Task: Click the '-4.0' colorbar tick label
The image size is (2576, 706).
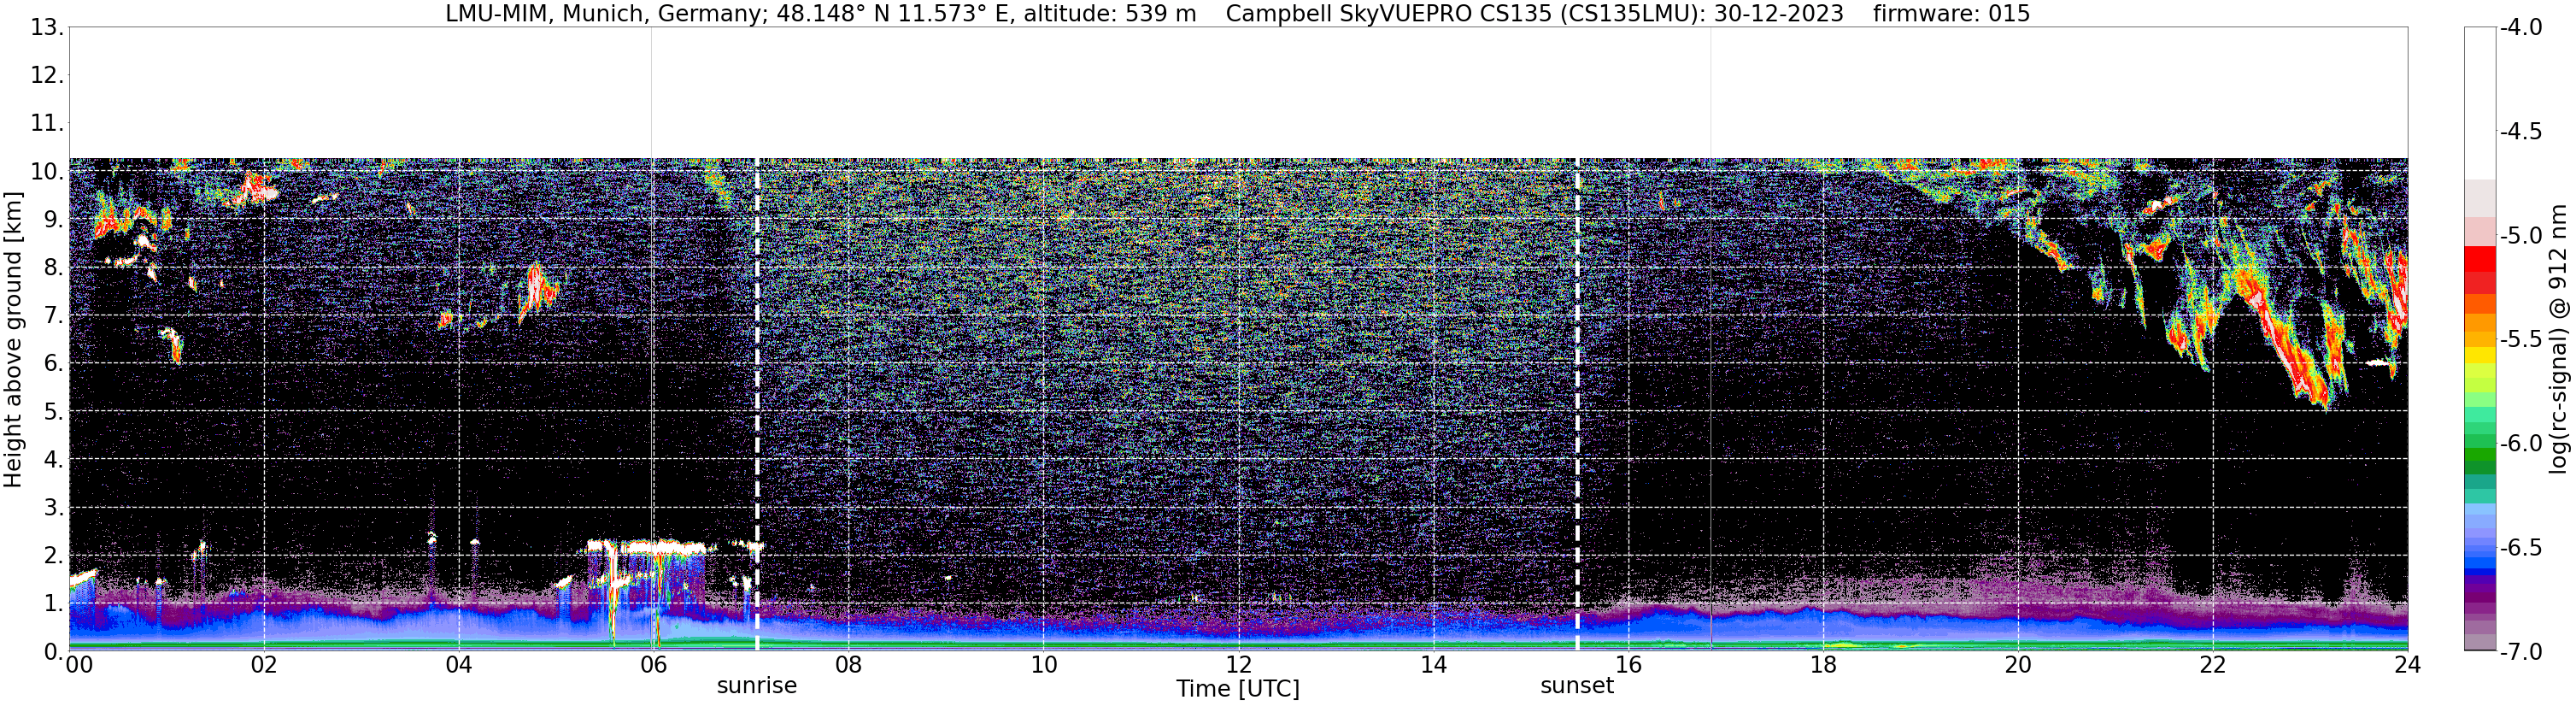Action: [2520, 27]
